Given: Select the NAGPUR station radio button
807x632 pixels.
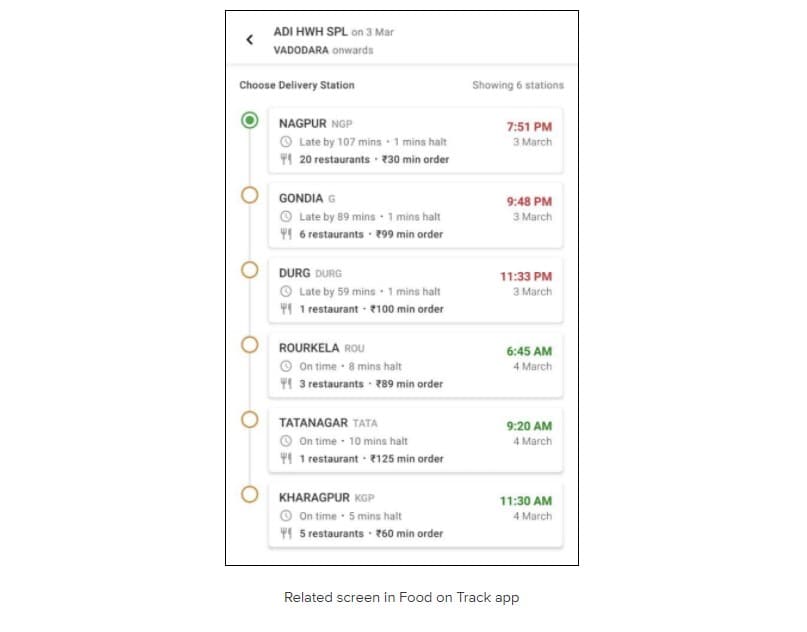Looking at the screenshot, I should pos(250,120).
